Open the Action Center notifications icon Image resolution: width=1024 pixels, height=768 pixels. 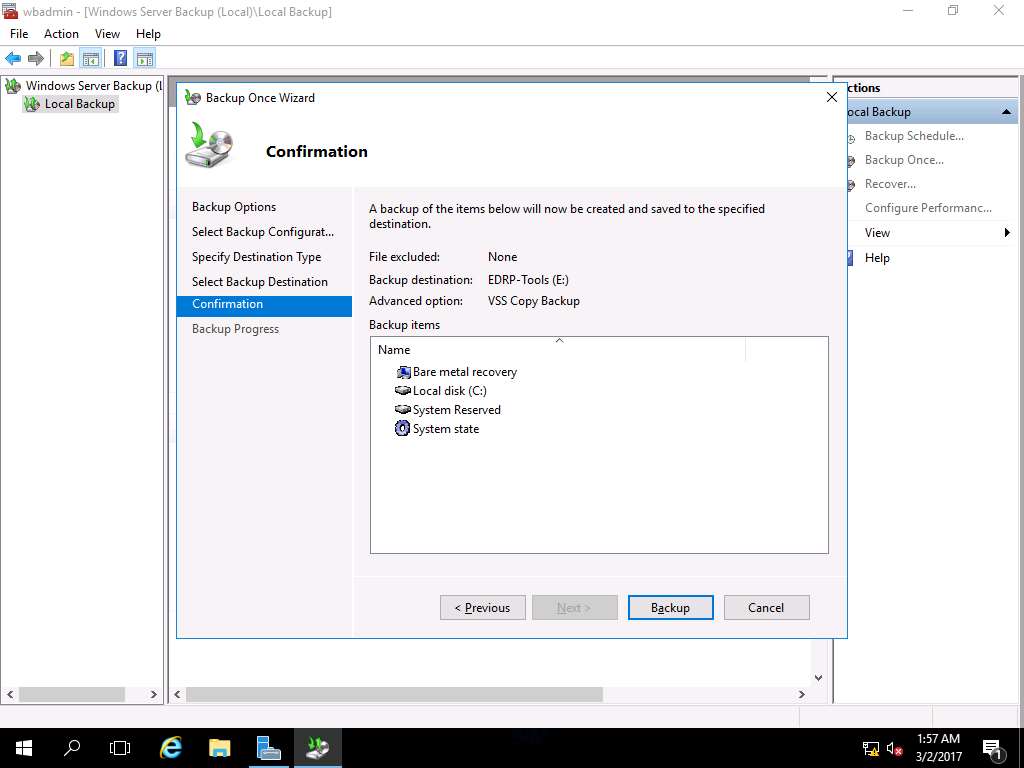(993, 749)
